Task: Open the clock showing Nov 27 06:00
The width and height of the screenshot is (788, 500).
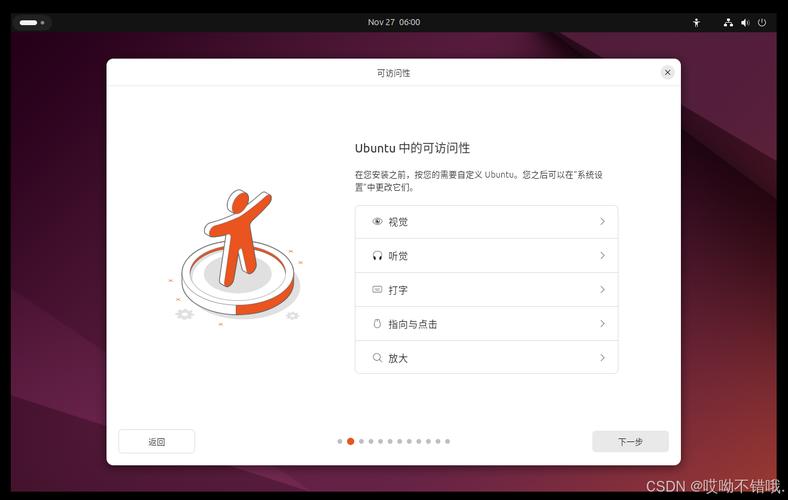Action: [x=394, y=22]
